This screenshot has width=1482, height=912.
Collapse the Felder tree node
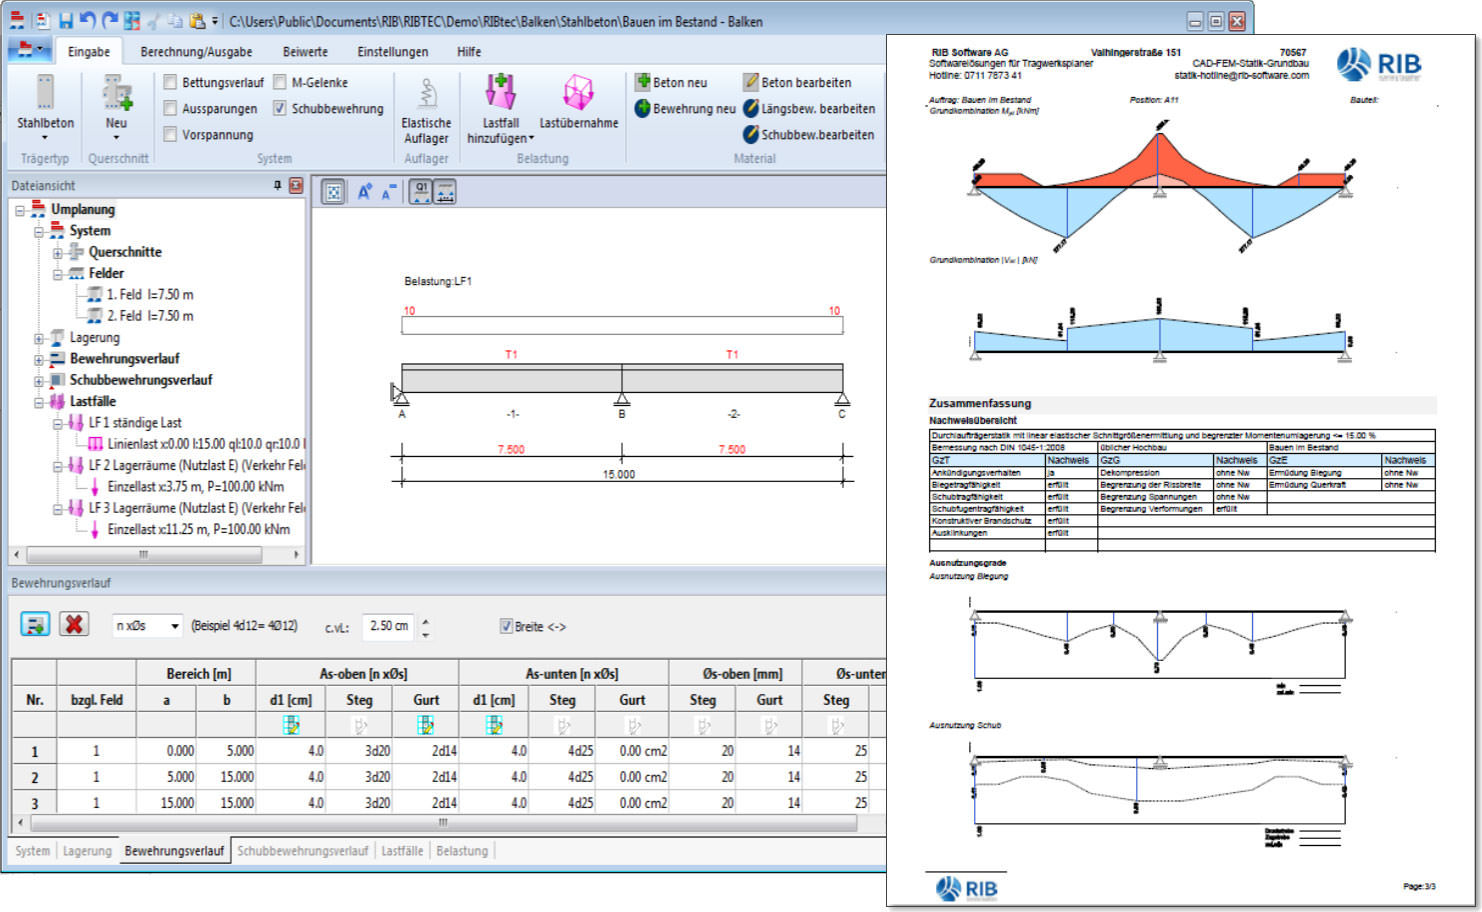(x=58, y=274)
